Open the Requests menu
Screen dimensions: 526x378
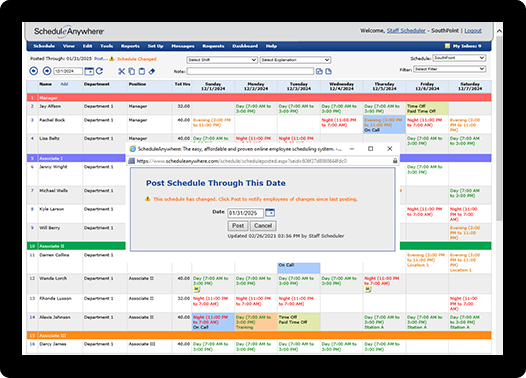point(213,46)
